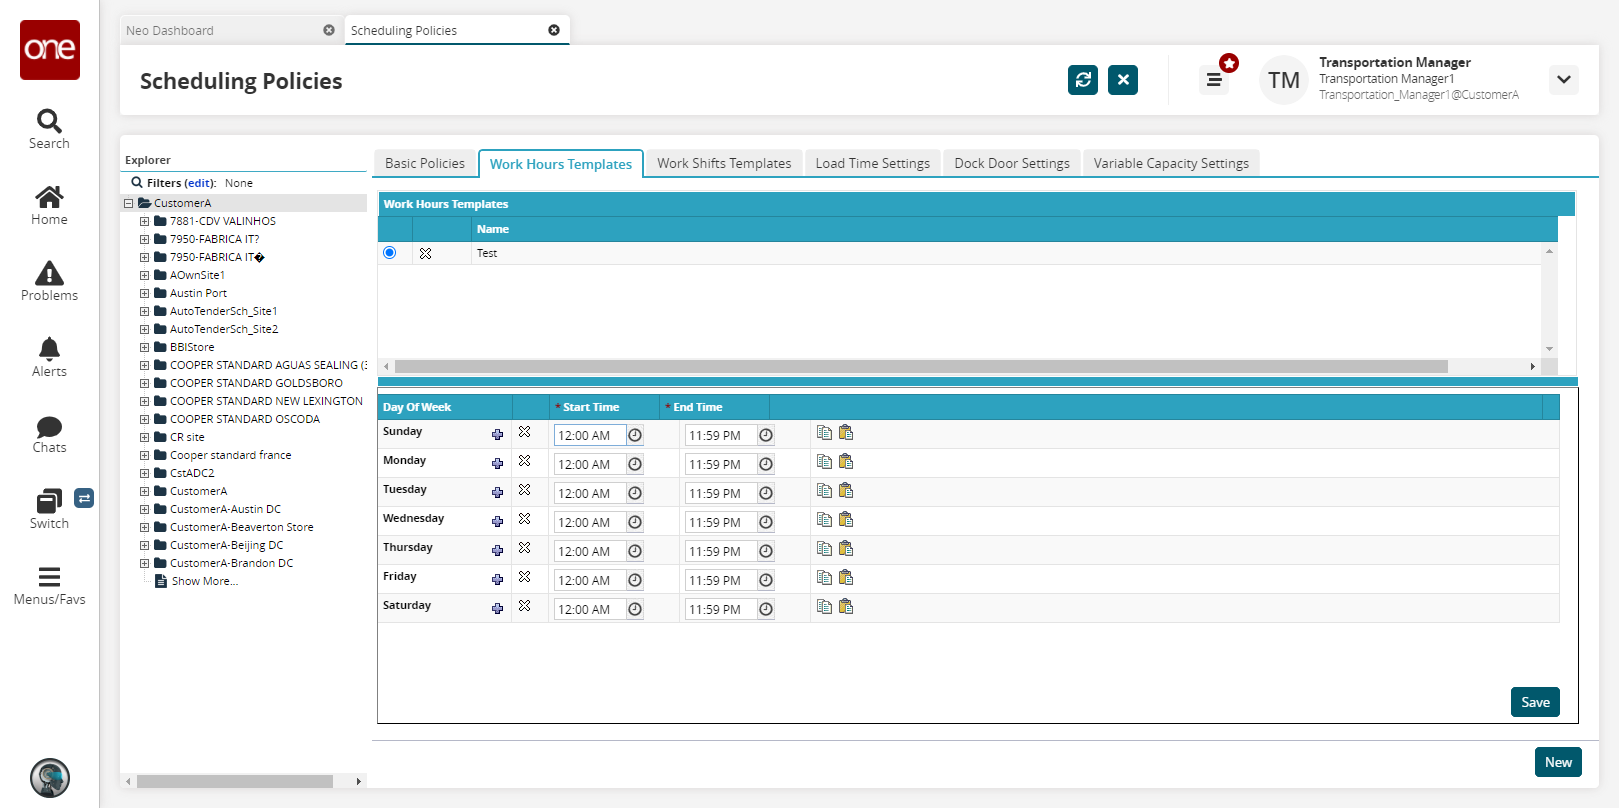The width and height of the screenshot is (1619, 808).
Task: Collapse the CustomerA root folder
Action: (x=129, y=204)
